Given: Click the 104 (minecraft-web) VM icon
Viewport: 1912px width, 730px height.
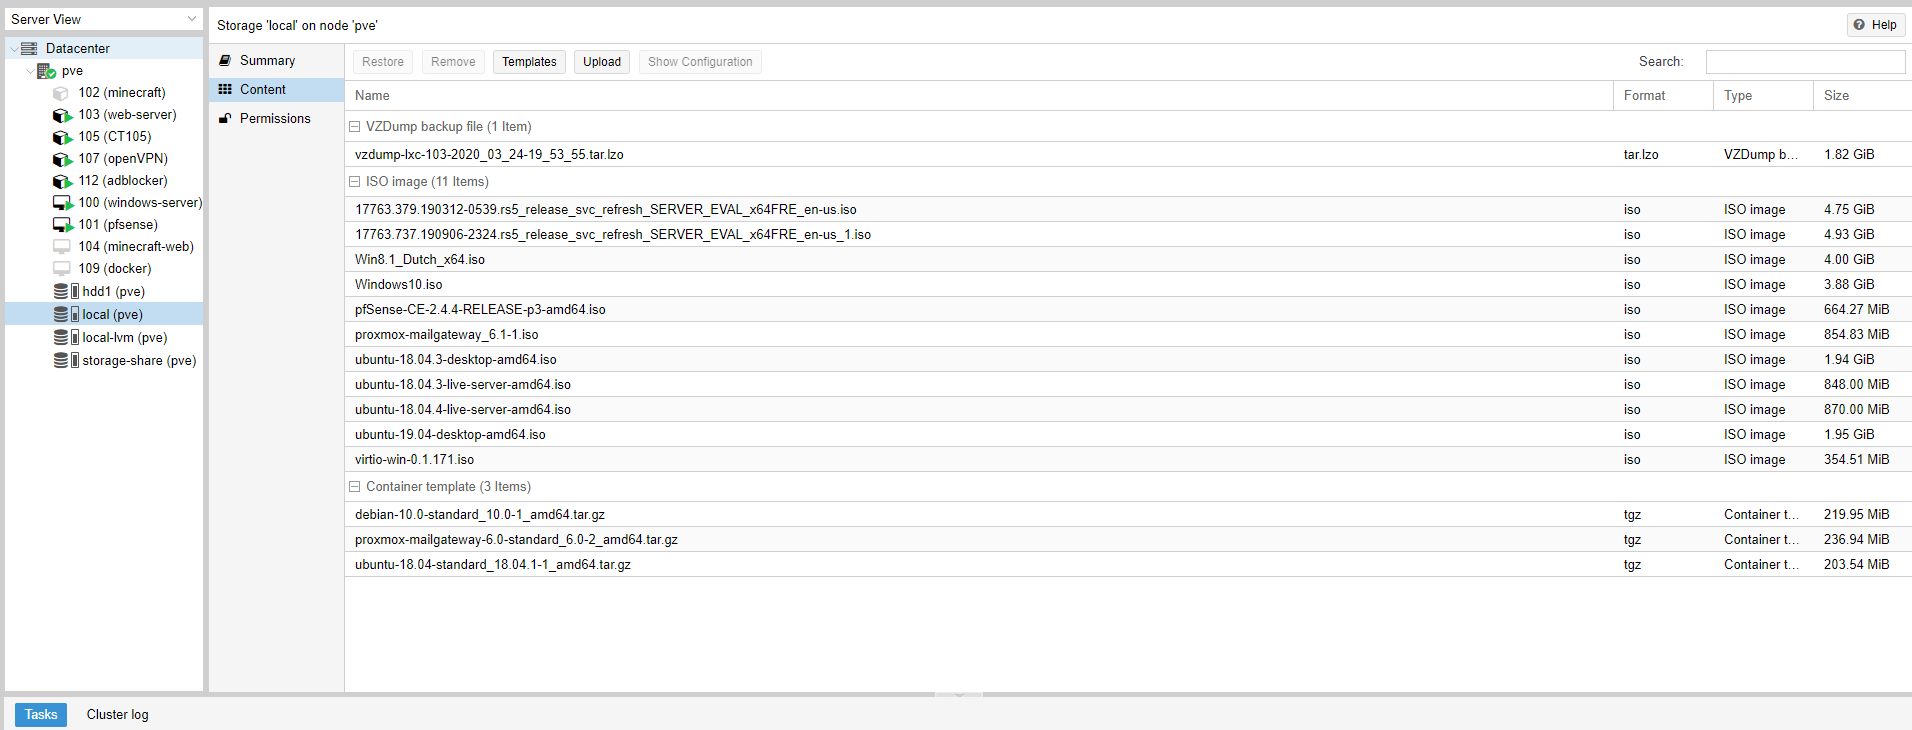Looking at the screenshot, I should click(61, 247).
